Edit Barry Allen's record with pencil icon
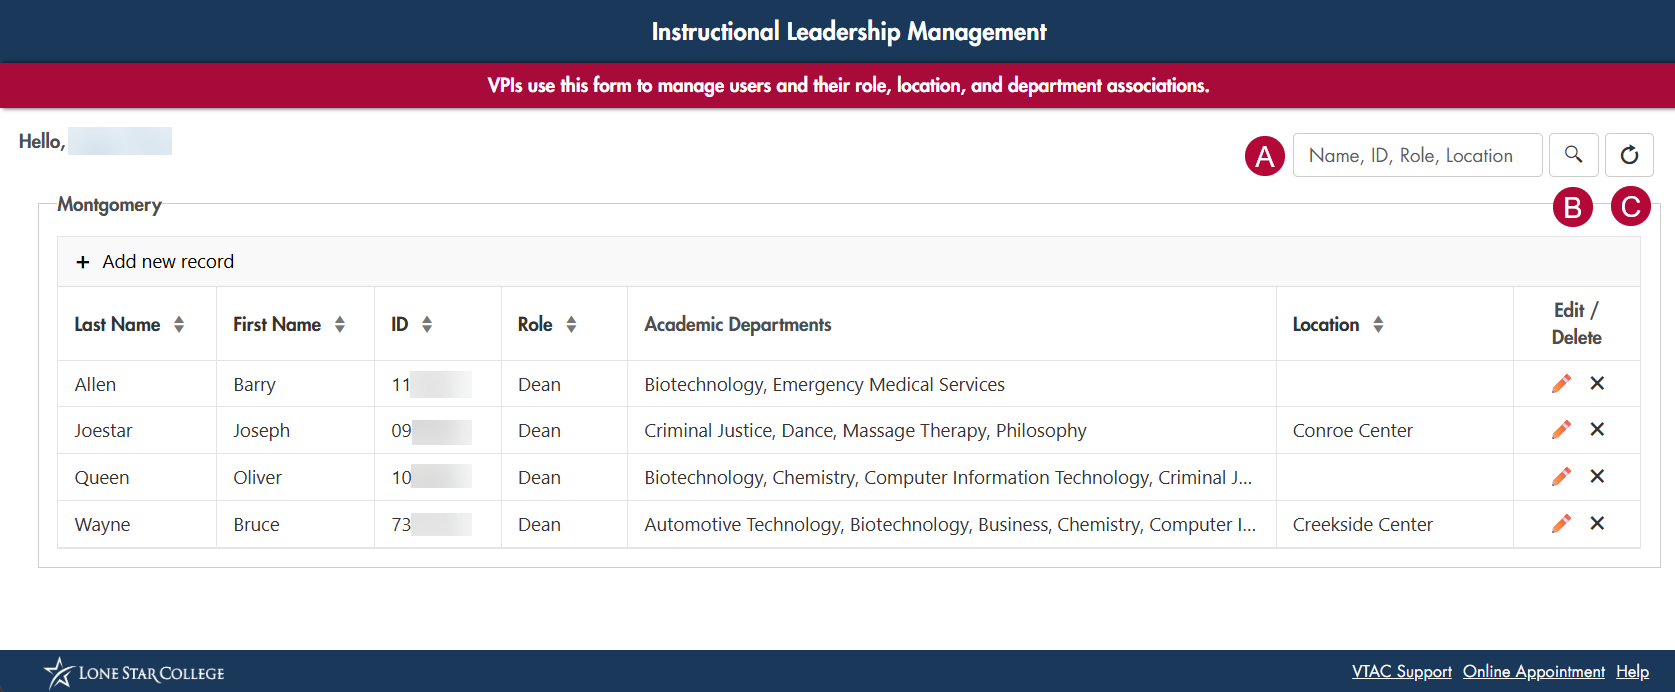1675x692 pixels. tap(1561, 384)
